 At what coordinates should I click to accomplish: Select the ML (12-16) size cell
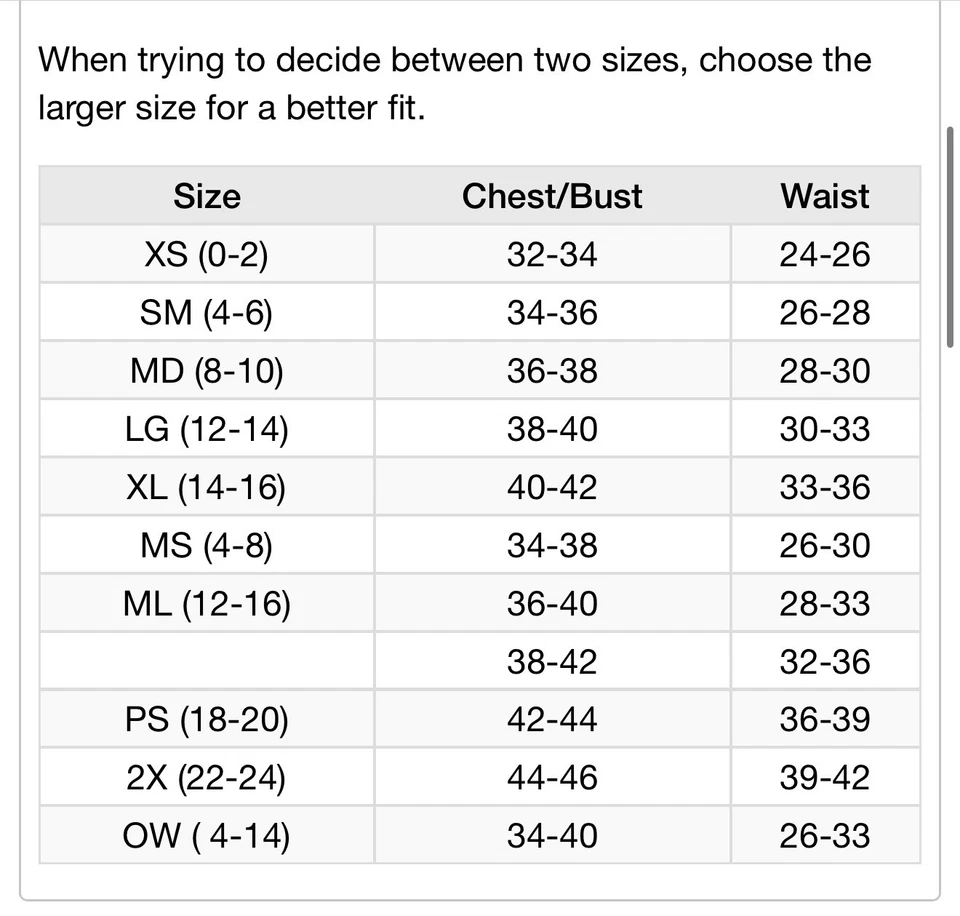(207, 603)
